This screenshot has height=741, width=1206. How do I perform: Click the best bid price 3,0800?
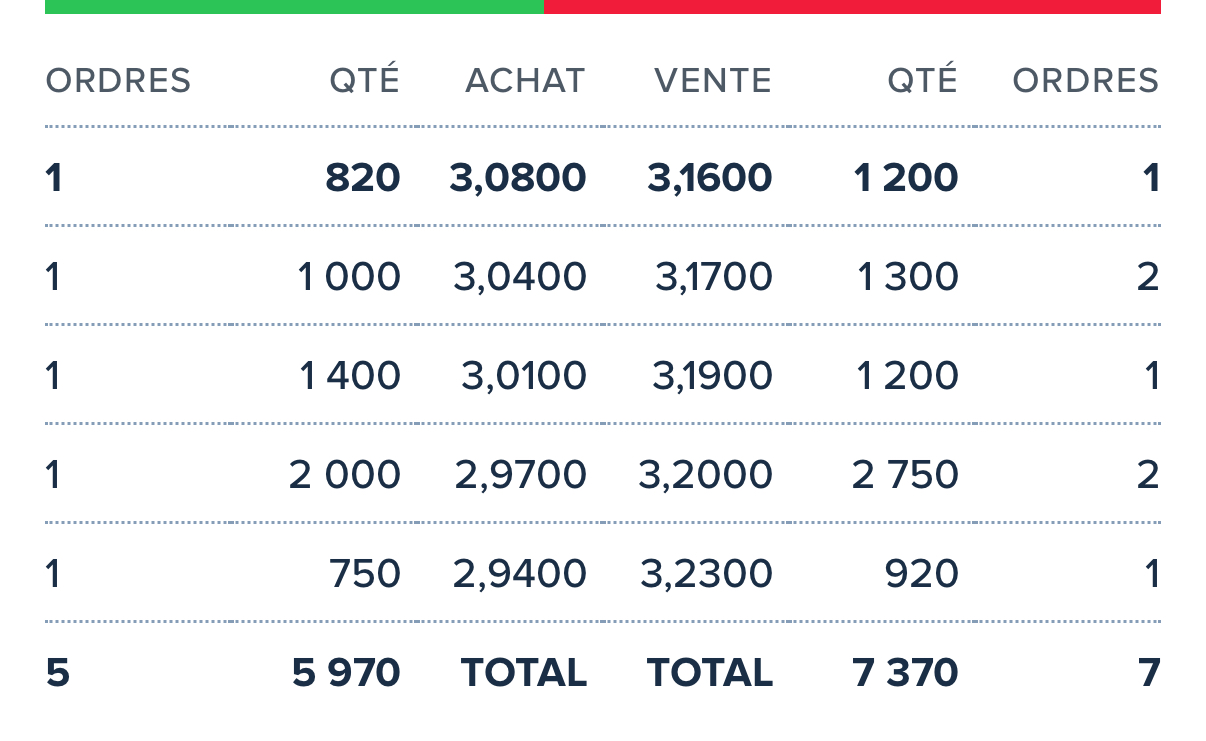518,178
